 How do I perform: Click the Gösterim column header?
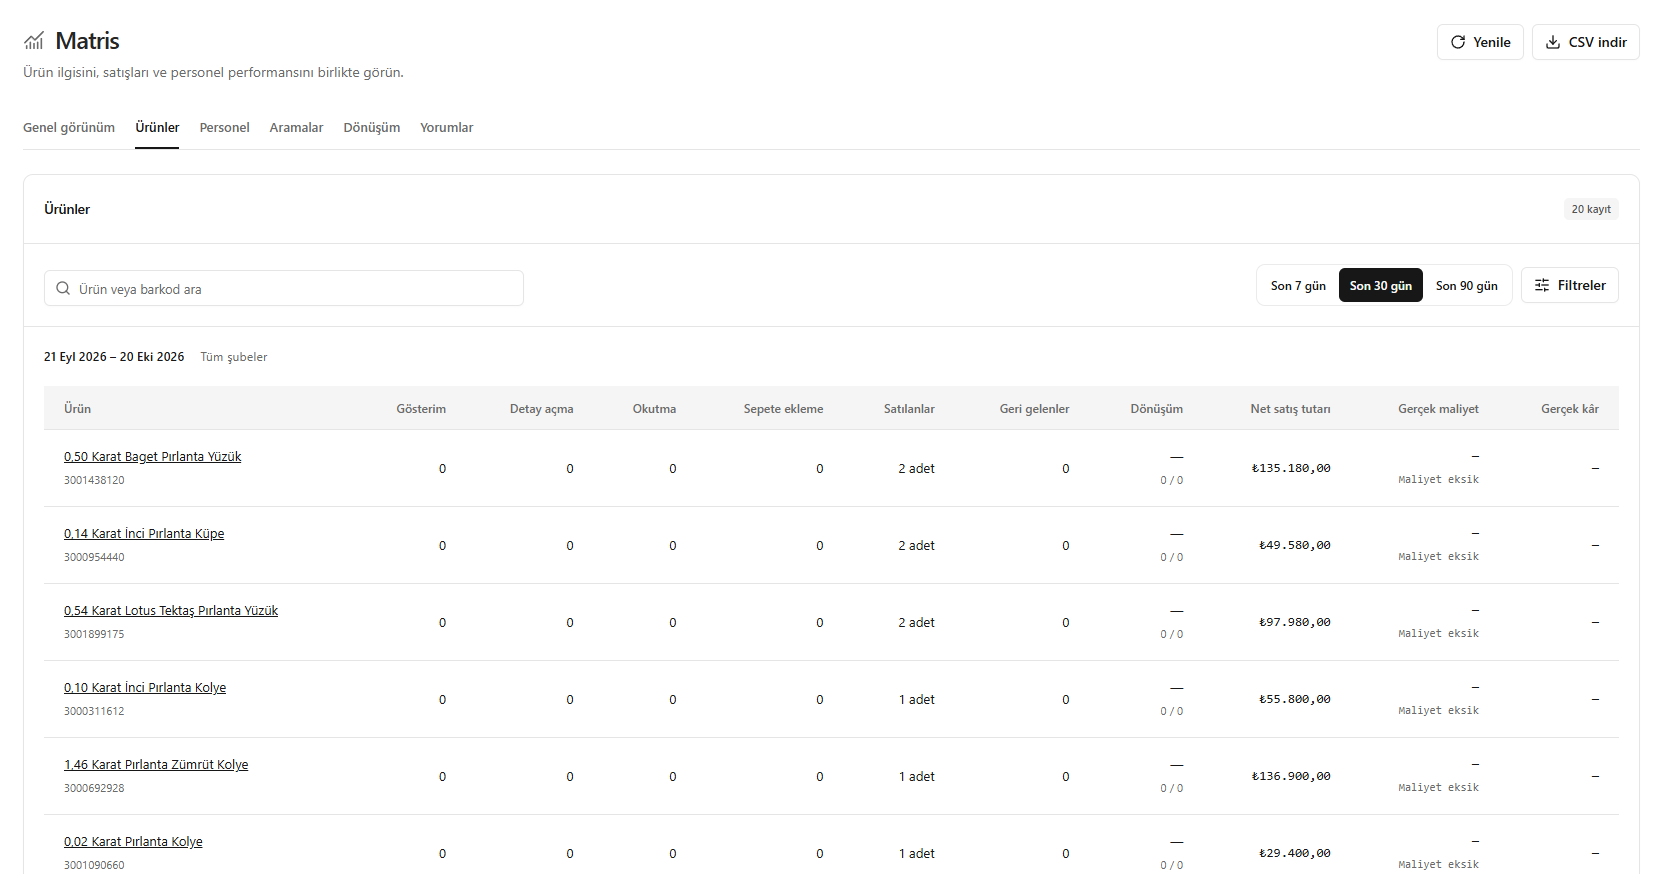(421, 408)
